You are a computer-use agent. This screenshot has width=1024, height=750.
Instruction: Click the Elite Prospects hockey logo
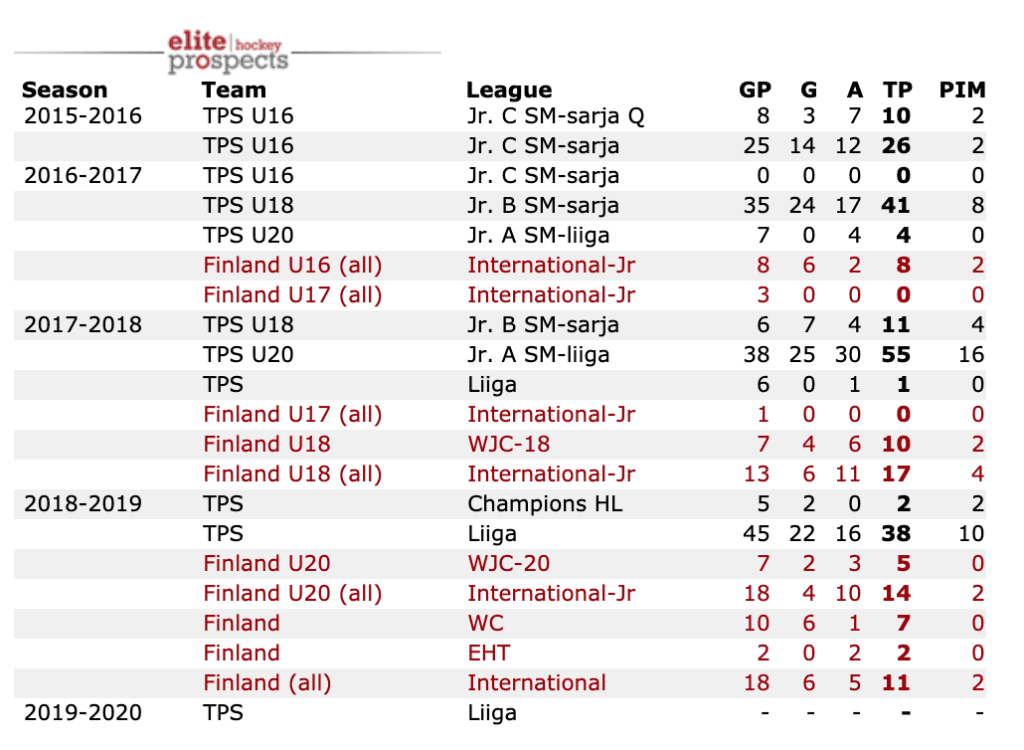point(227,52)
